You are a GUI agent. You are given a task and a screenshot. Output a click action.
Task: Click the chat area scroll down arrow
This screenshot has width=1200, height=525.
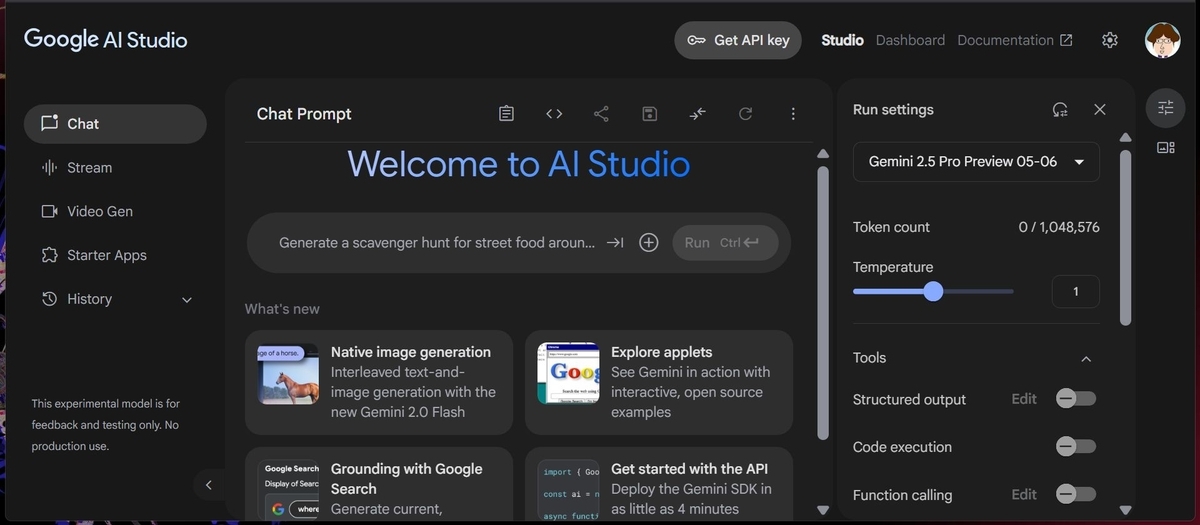(823, 509)
